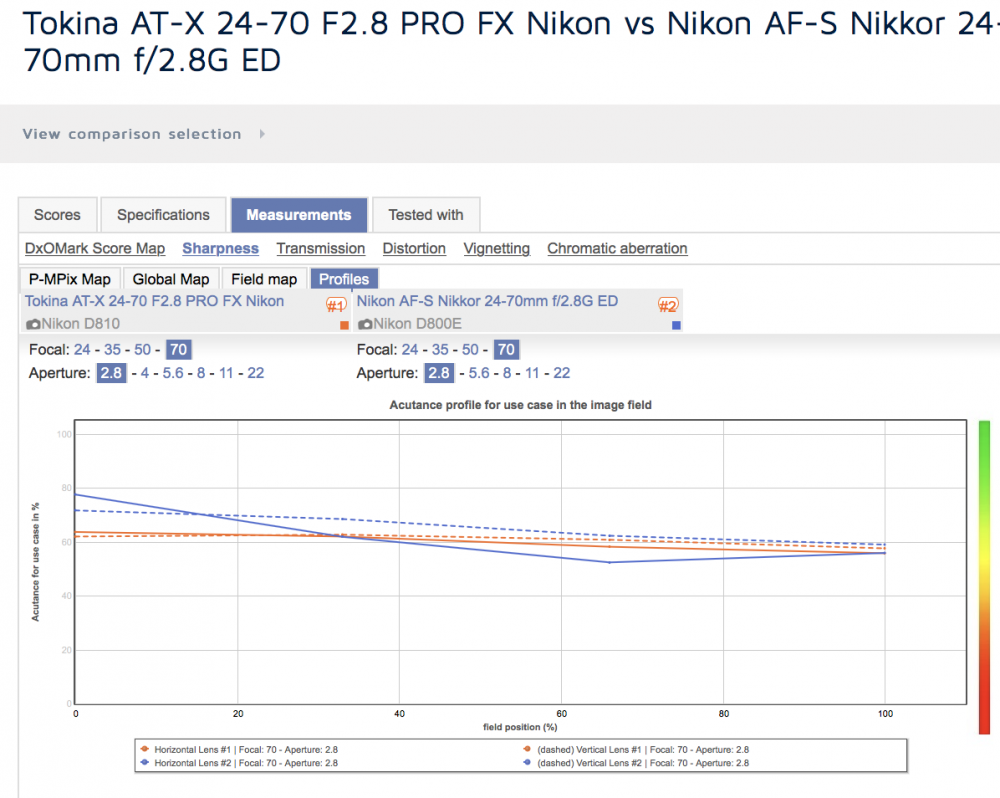The image size is (1000, 798).
Task: Choose focal length 50 for the Tokina lens
Action: coord(142,350)
